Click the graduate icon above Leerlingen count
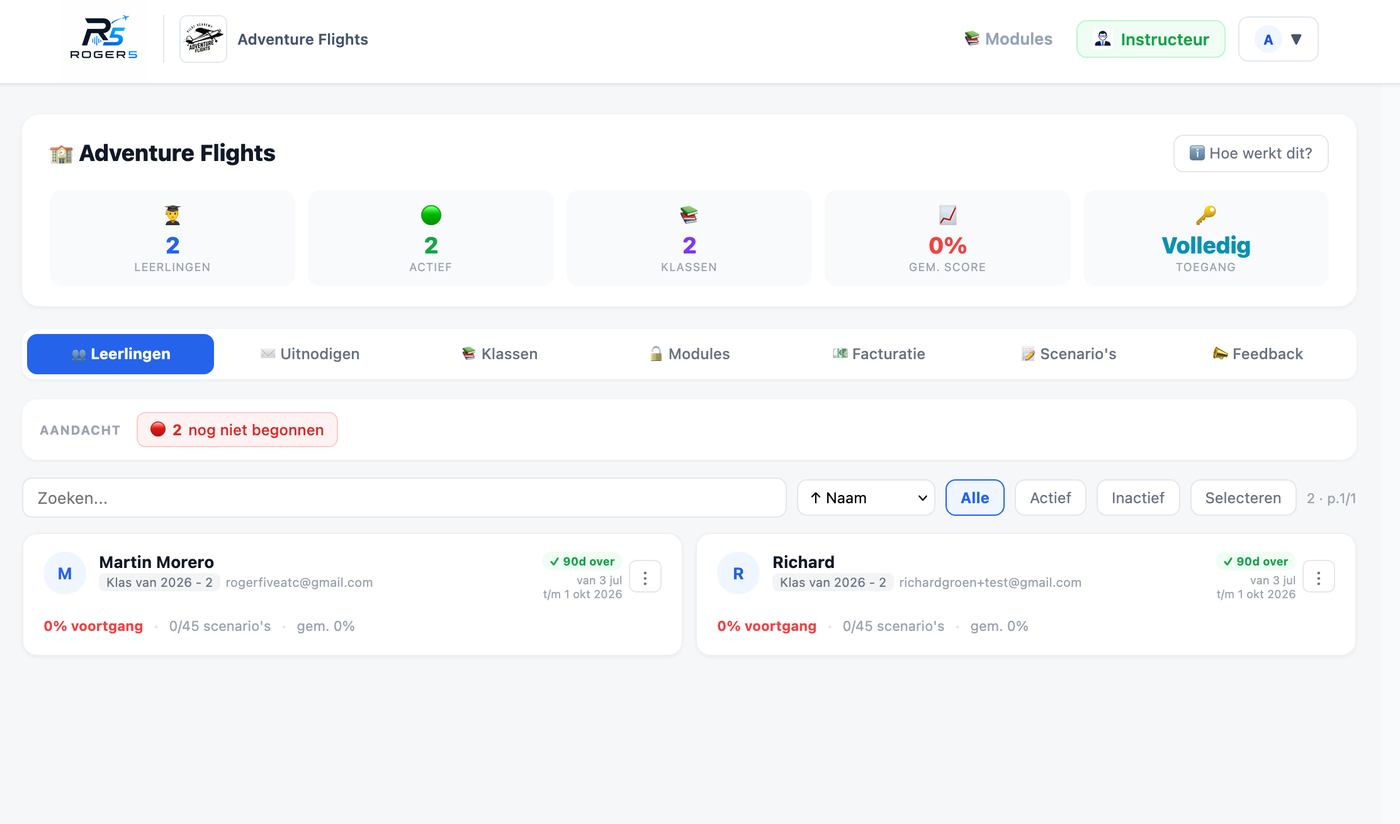1400x824 pixels. (x=172, y=215)
